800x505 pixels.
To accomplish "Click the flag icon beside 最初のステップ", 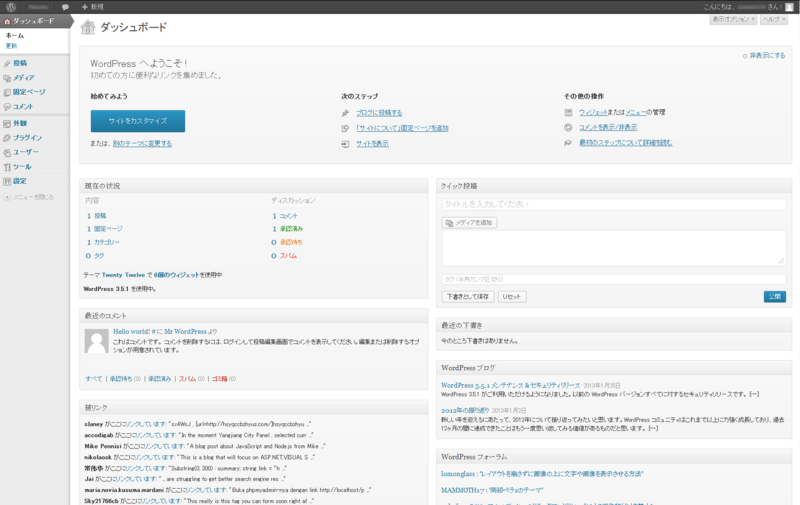I will (x=568, y=143).
